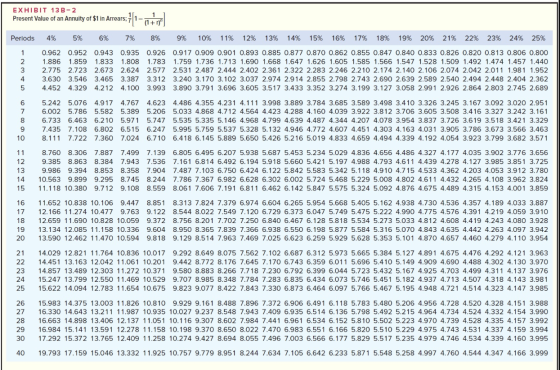Image resolution: width=560 pixels, height=370 pixels.
Task: Click the period 40 row label
Action: [21, 353]
